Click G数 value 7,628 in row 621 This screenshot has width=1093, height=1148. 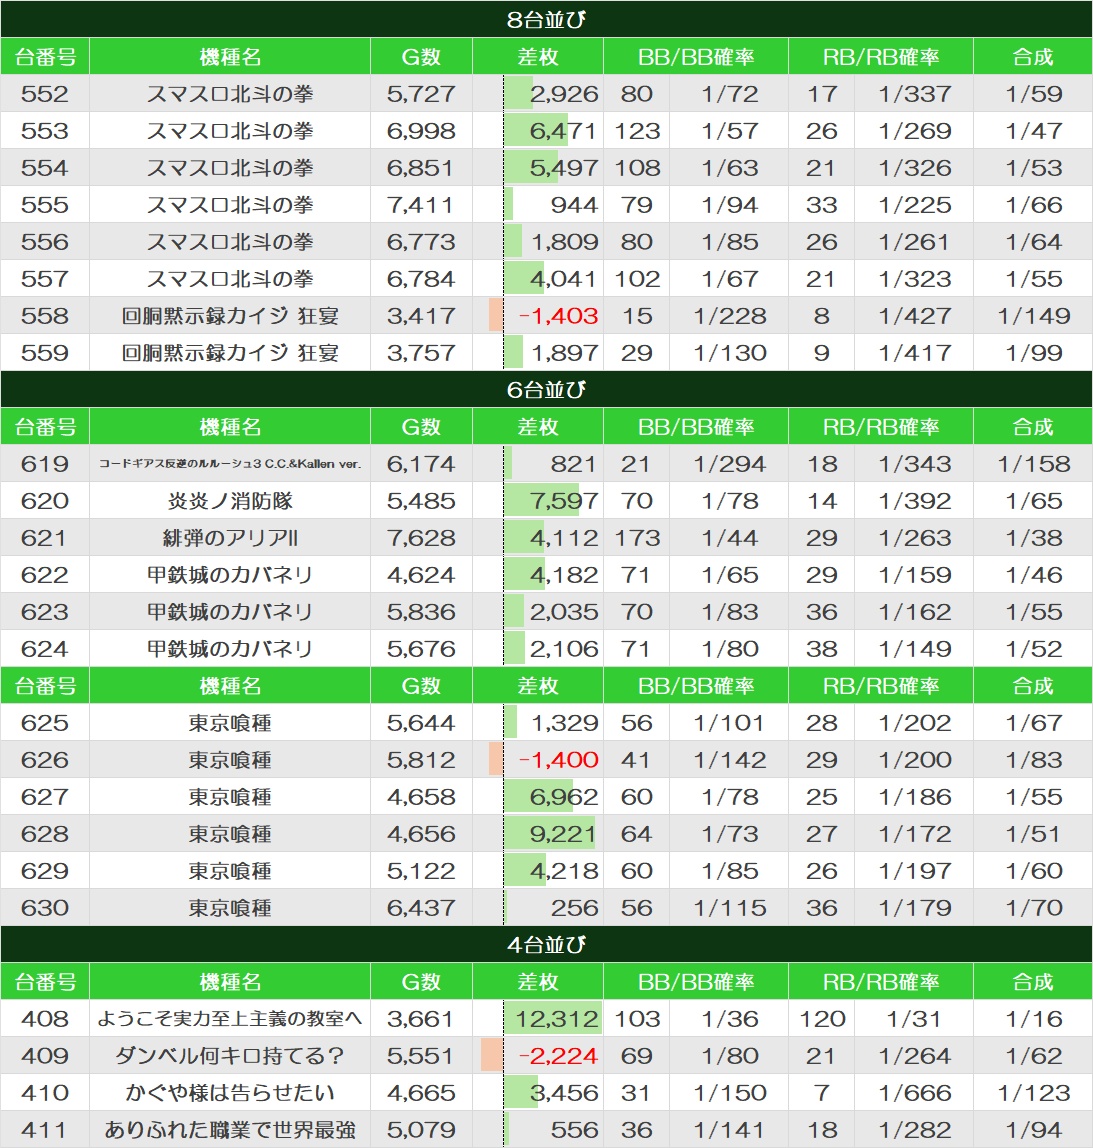[x=421, y=538]
